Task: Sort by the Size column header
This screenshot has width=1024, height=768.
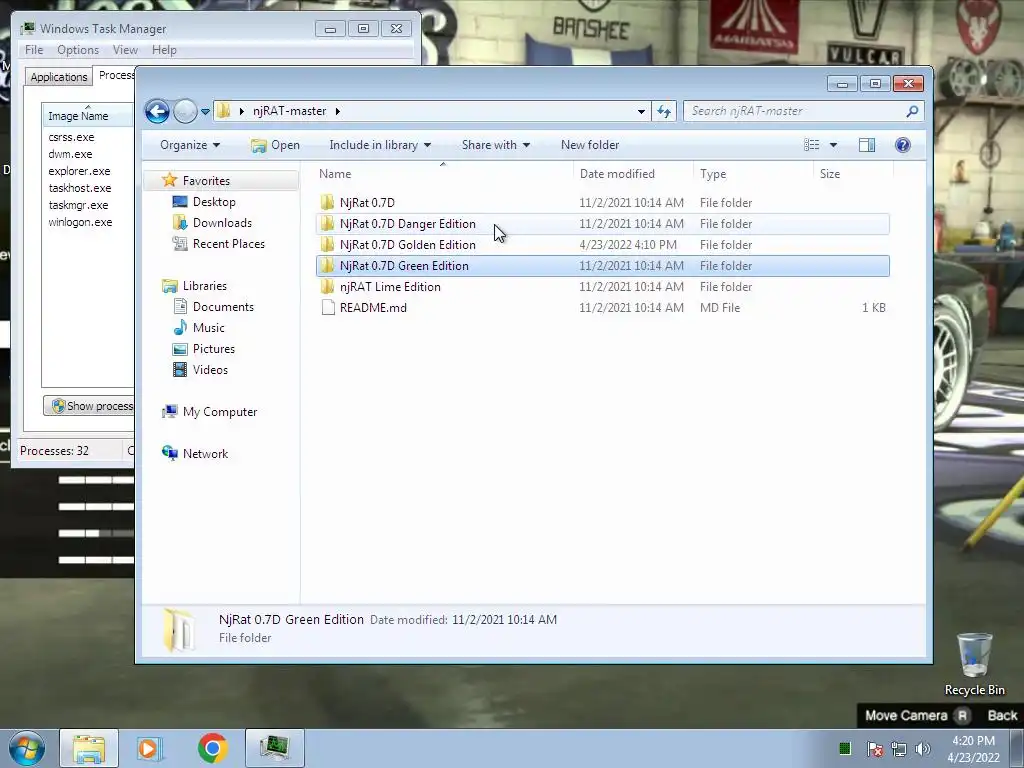Action: pyautogui.click(x=853, y=174)
